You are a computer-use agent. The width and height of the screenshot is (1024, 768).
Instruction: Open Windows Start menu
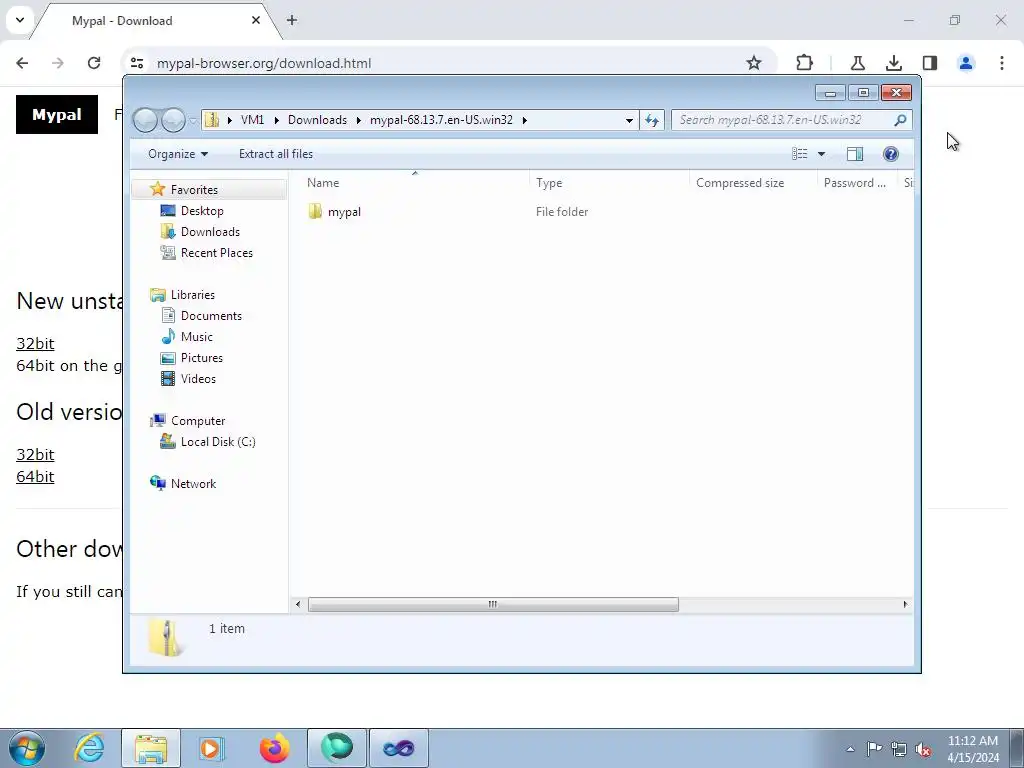click(x=27, y=748)
